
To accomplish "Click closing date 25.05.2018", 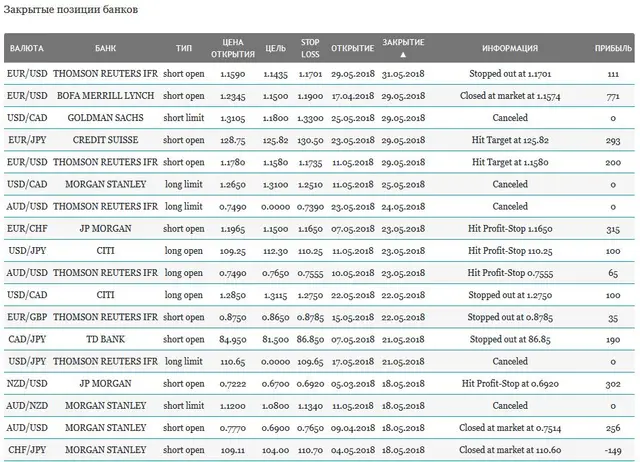I will click(x=403, y=184).
